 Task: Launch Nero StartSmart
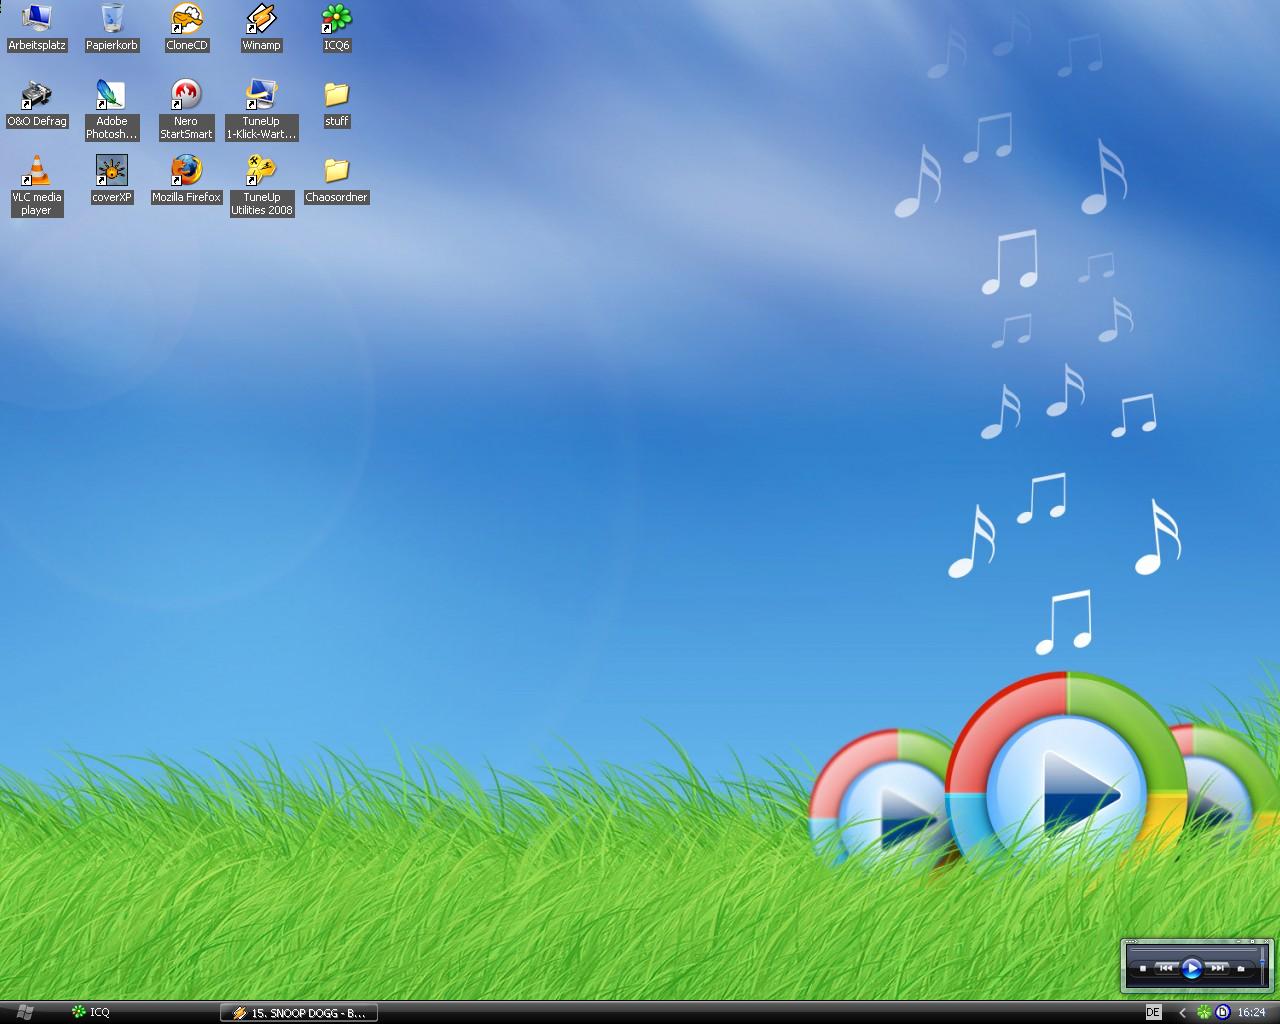[x=186, y=110]
